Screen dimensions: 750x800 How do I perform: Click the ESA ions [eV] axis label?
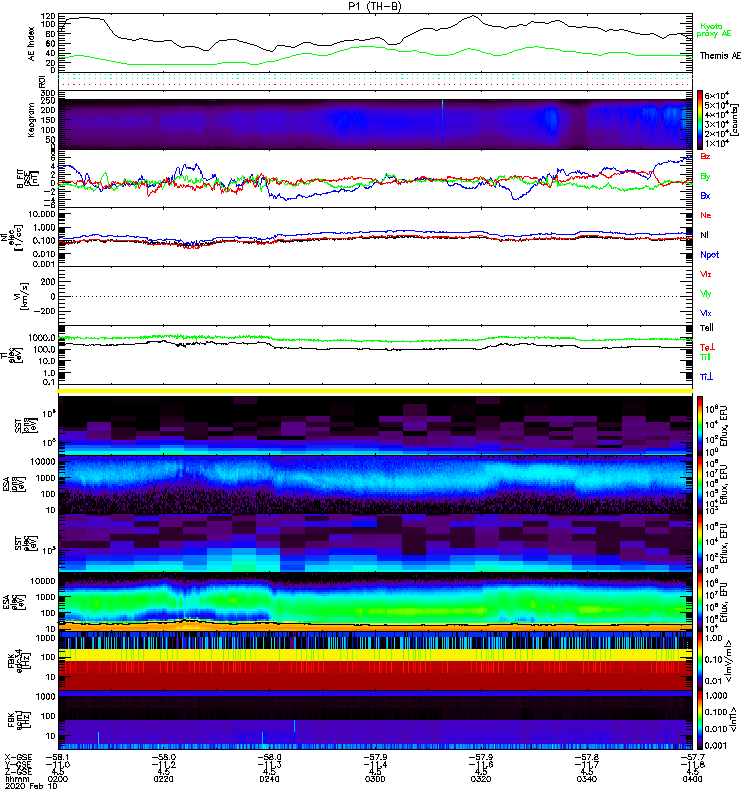point(15,485)
